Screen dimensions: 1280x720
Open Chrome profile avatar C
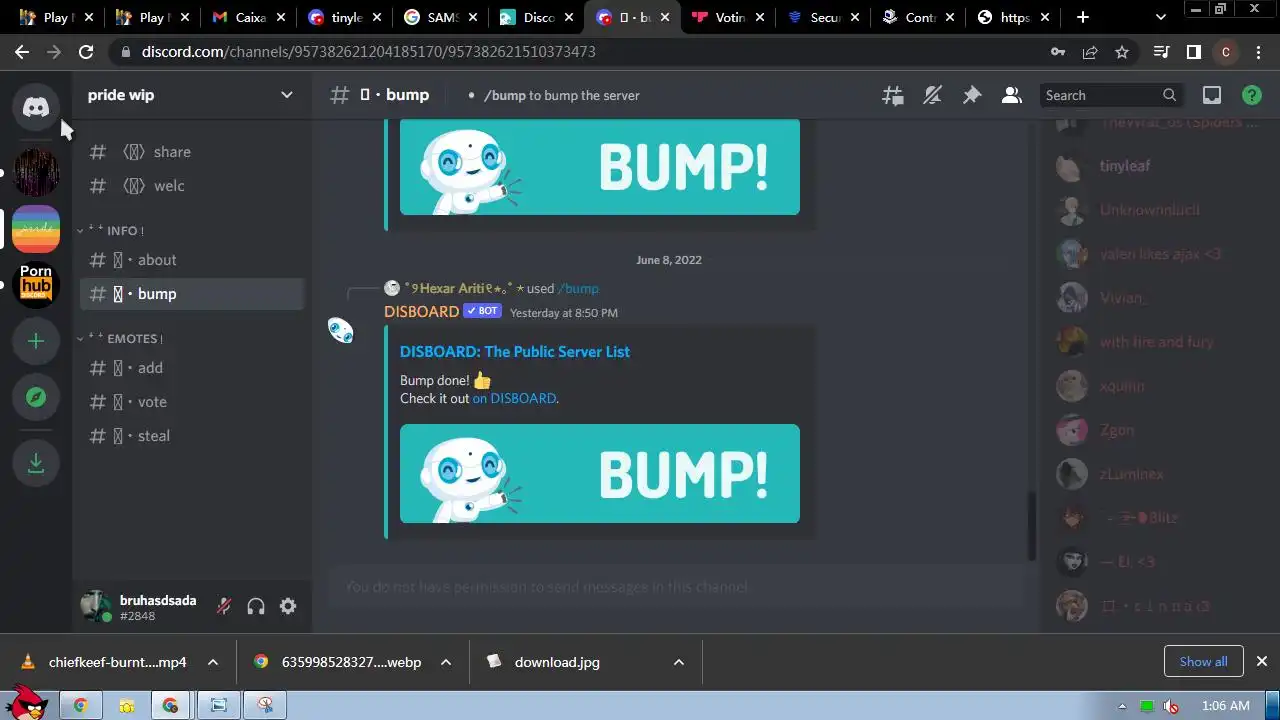(1226, 52)
